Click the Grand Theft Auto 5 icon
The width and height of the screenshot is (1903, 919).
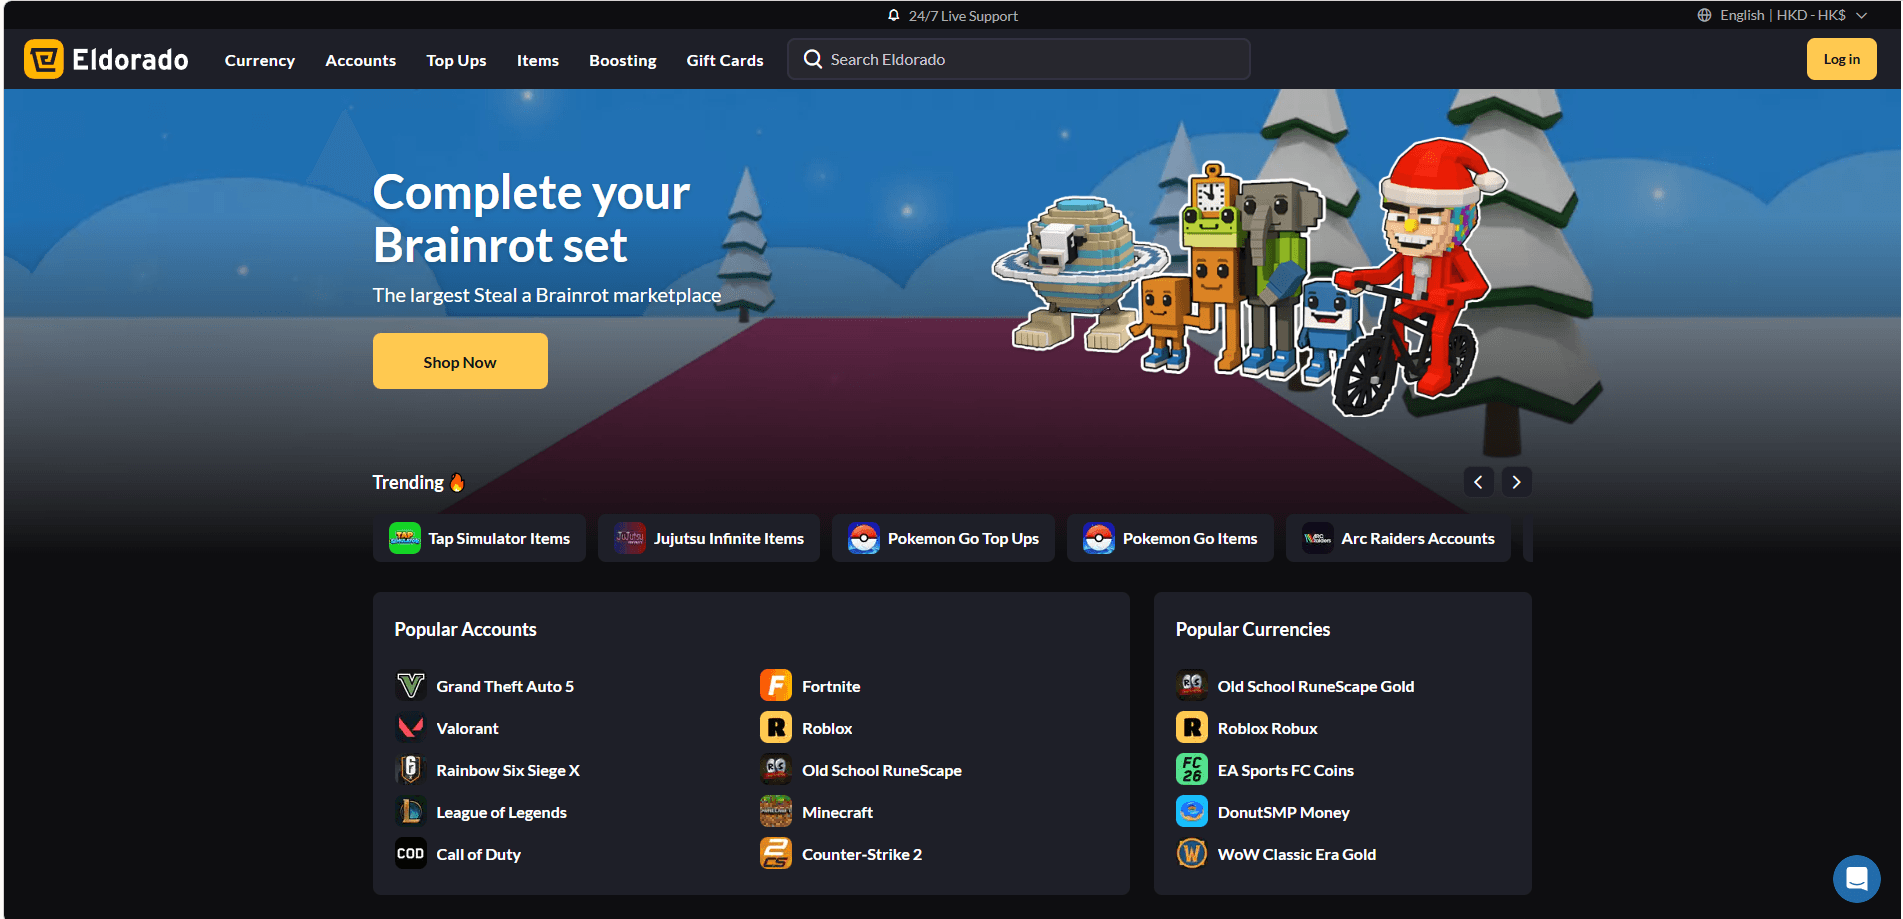tap(410, 686)
